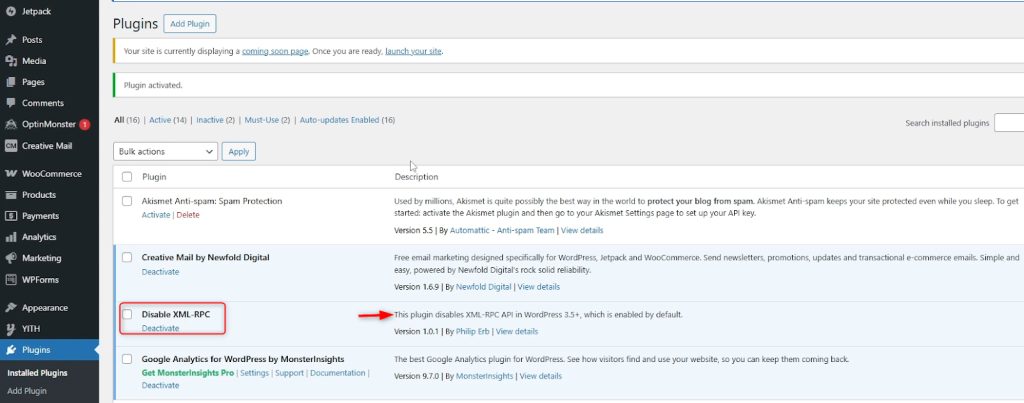
Task: Click the Plugin activated notice text
Action: click(x=153, y=86)
